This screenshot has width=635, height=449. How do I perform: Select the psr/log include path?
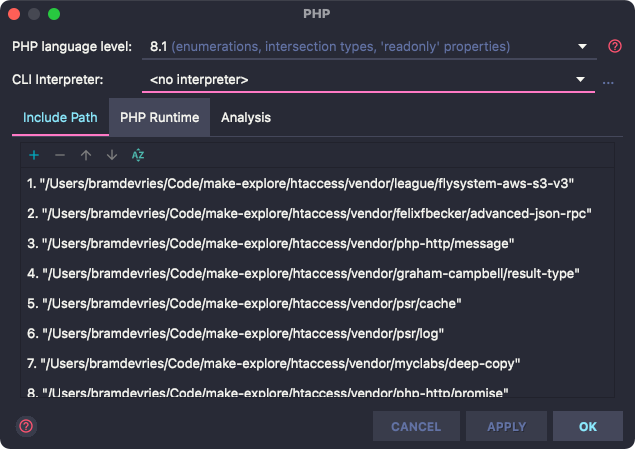pyautogui.click(x=318, y=333)
